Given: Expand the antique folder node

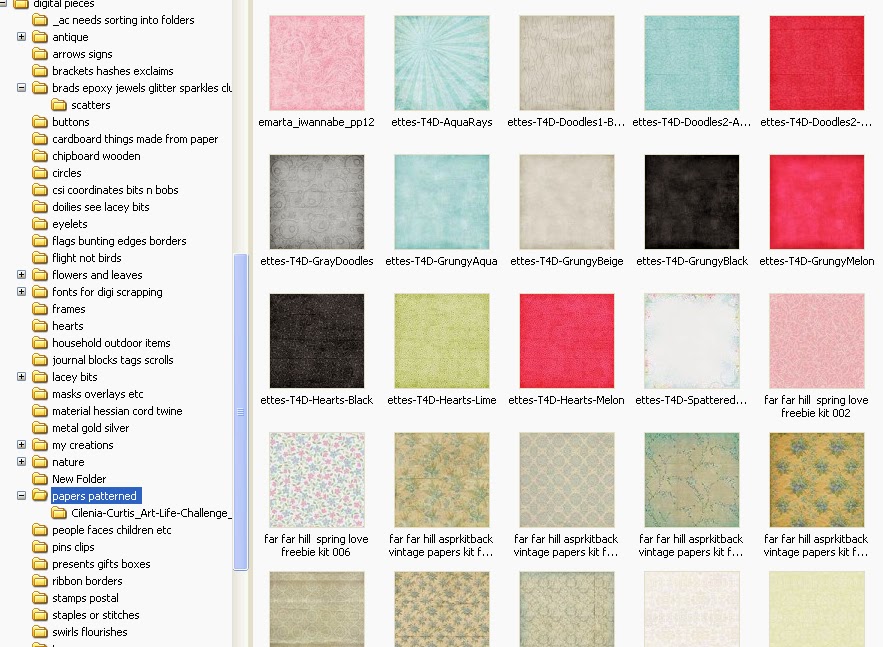Looking at the screenshot, I should (x=21, y=37).
